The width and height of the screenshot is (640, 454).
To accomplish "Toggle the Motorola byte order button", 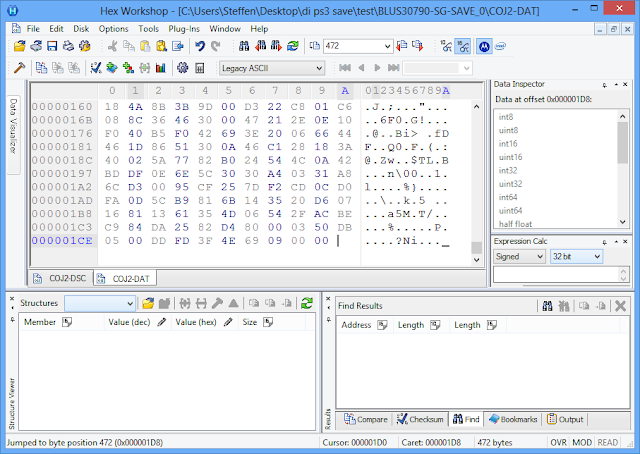I will (x=484, y=46).
